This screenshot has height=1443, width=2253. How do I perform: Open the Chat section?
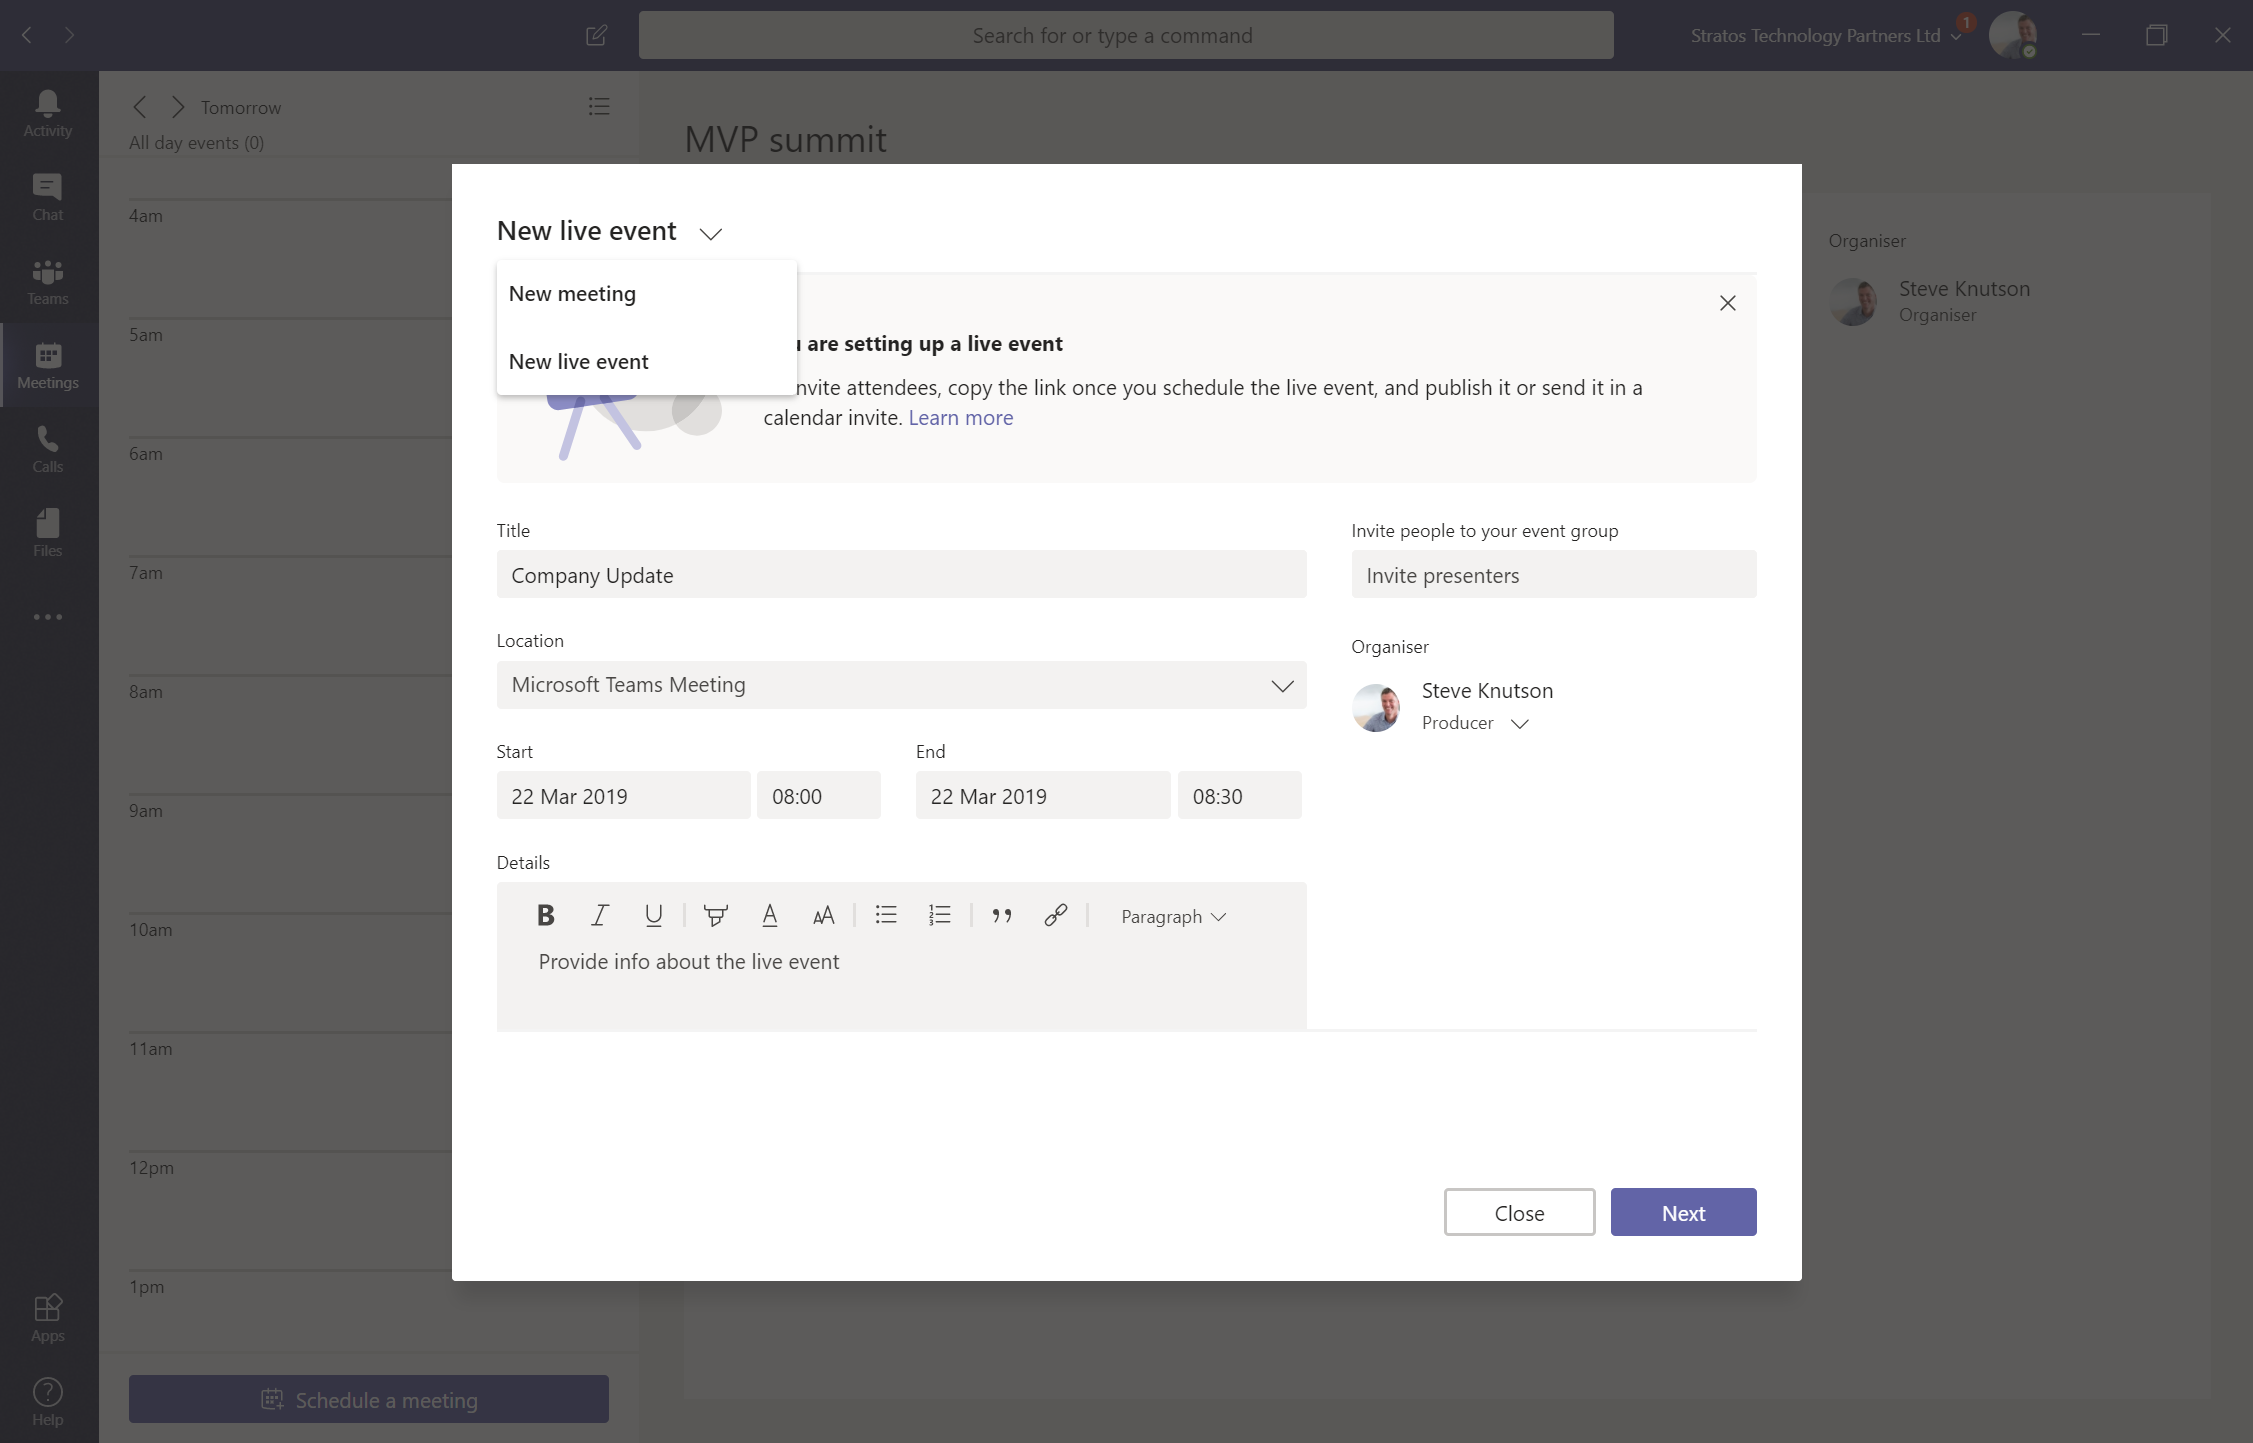(x=46, y=194)
